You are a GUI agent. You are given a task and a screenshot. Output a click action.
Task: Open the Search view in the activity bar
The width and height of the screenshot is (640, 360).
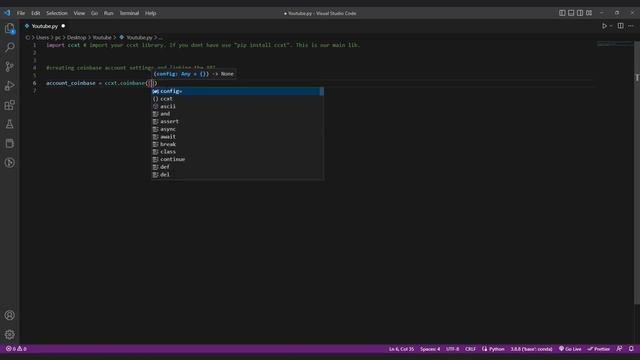9,47
